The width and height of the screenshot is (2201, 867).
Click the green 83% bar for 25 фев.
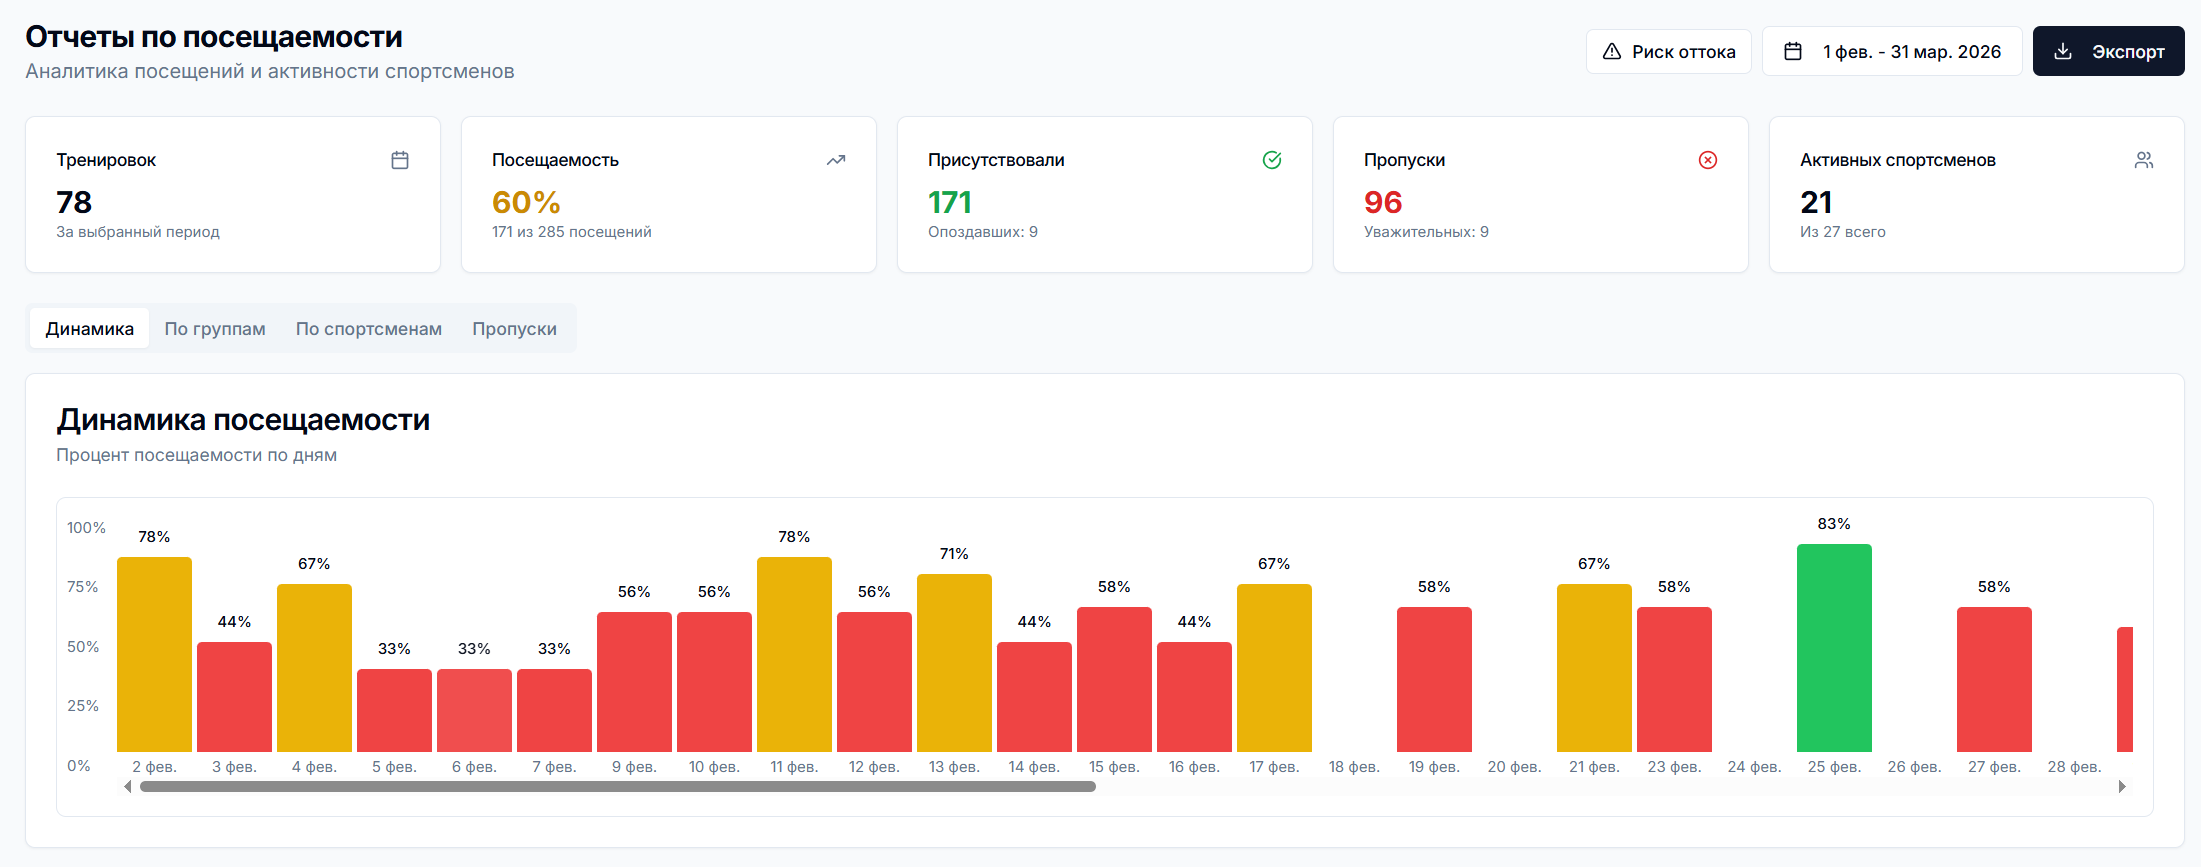(x=1834, y=648)
